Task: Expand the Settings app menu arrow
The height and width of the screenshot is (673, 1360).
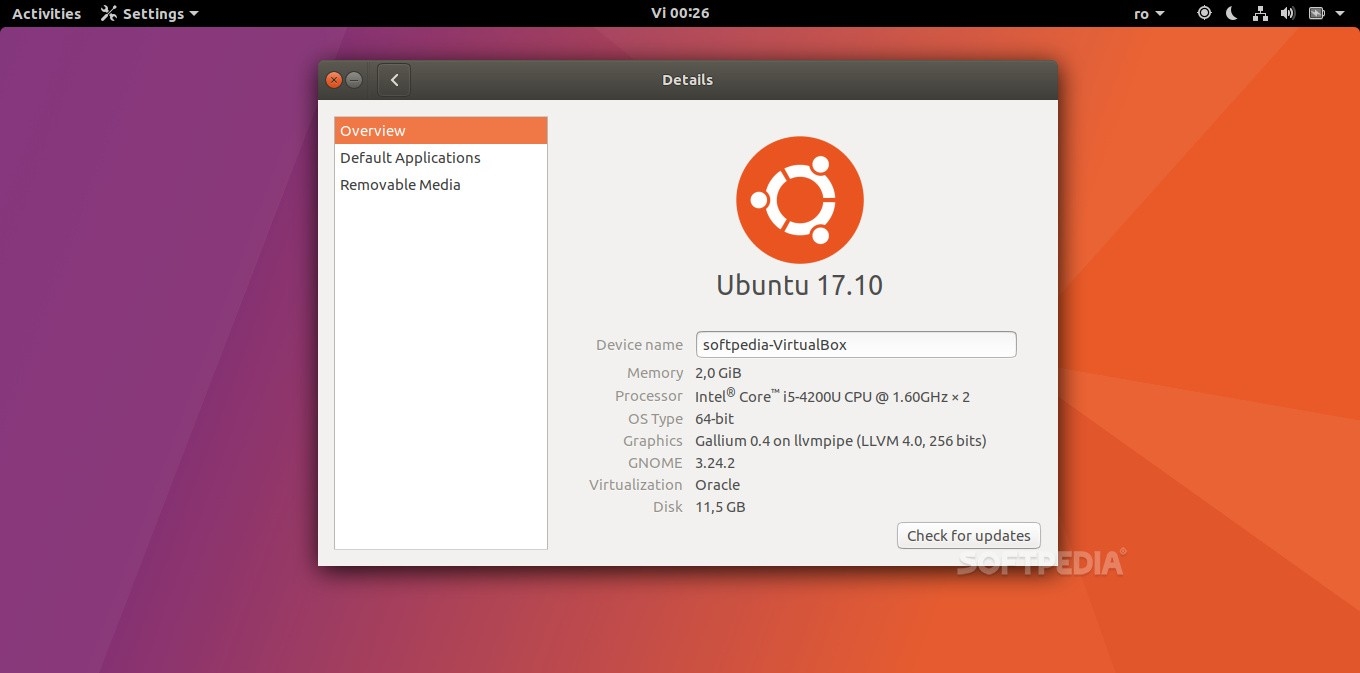Action: (x=194, y=14)
